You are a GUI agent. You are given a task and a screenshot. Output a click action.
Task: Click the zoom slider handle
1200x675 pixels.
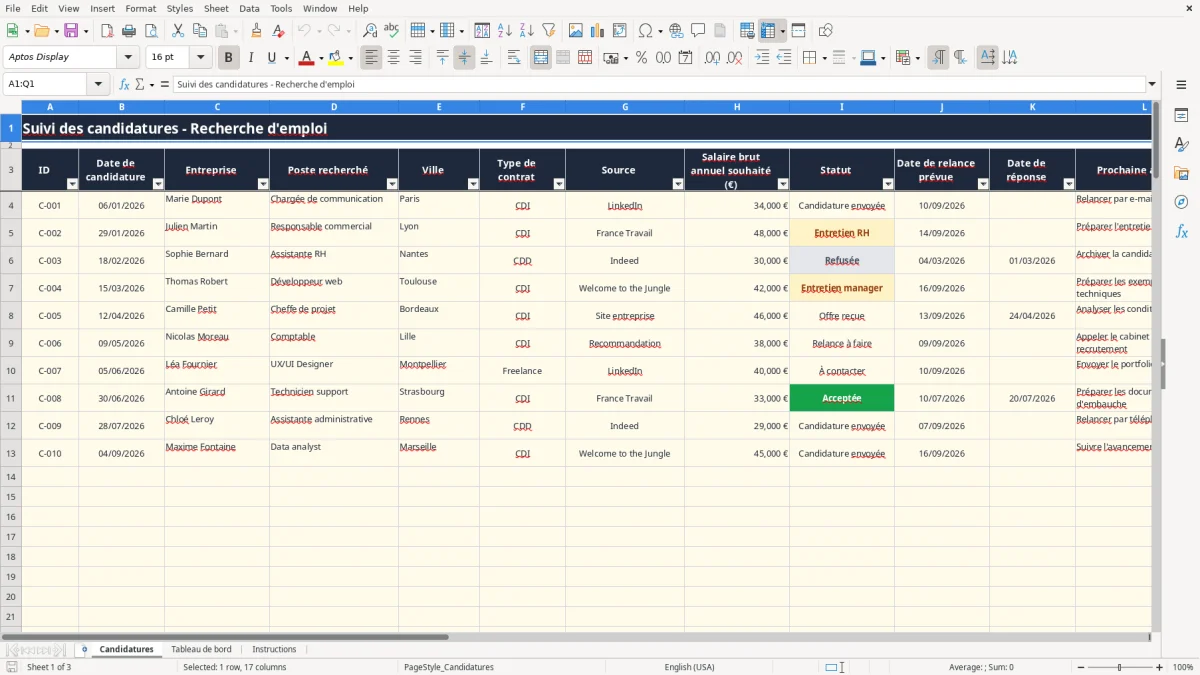click(1120, 667)
